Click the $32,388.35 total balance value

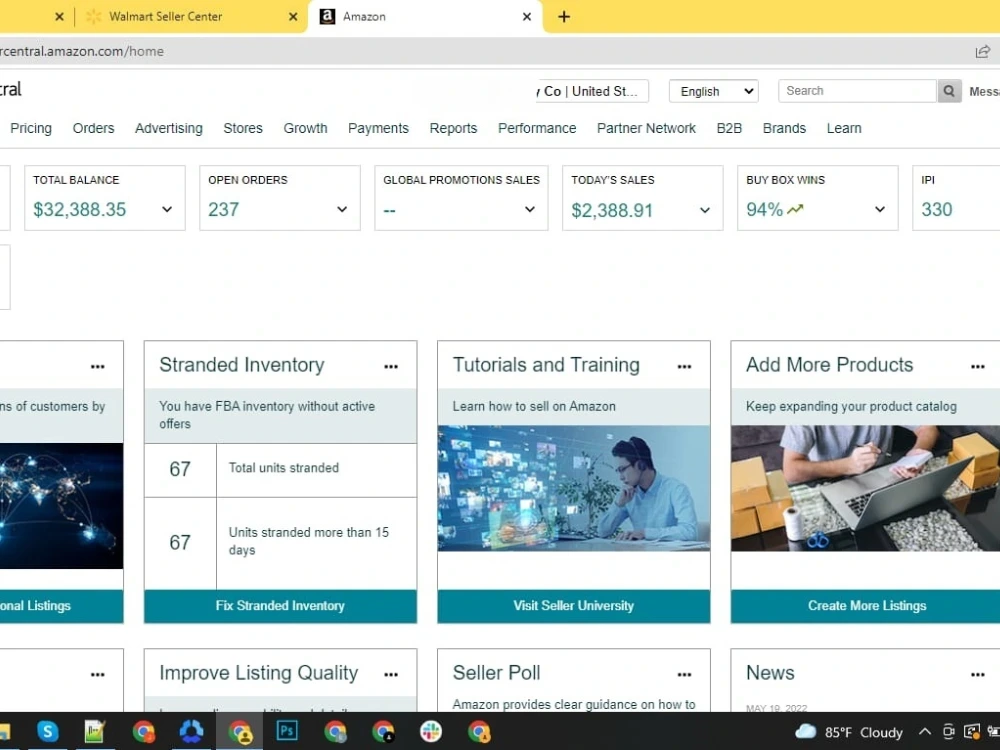coord(80,209)
